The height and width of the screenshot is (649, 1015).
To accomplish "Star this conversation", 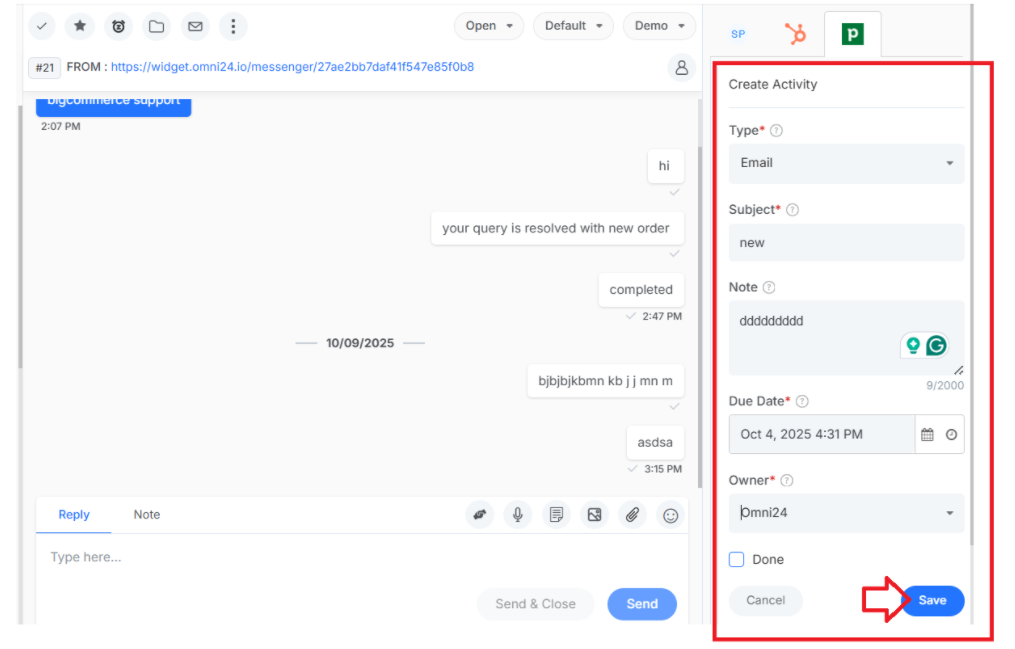I will tap(80, 26).
